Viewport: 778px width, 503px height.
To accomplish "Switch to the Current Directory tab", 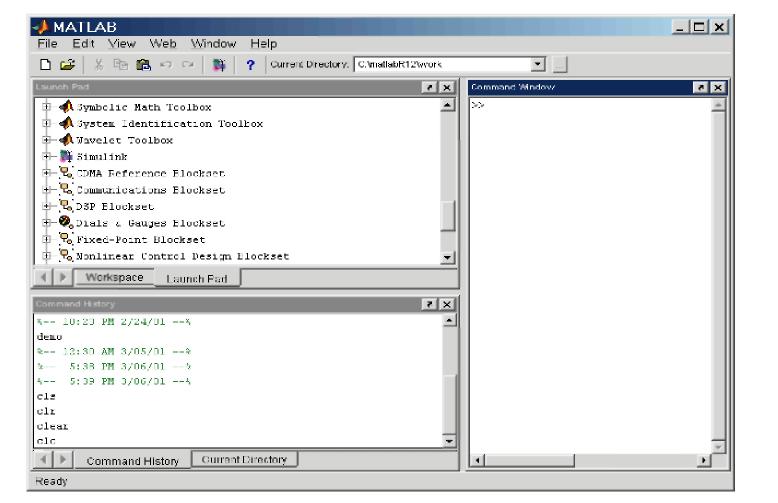I will pos(244,459).
